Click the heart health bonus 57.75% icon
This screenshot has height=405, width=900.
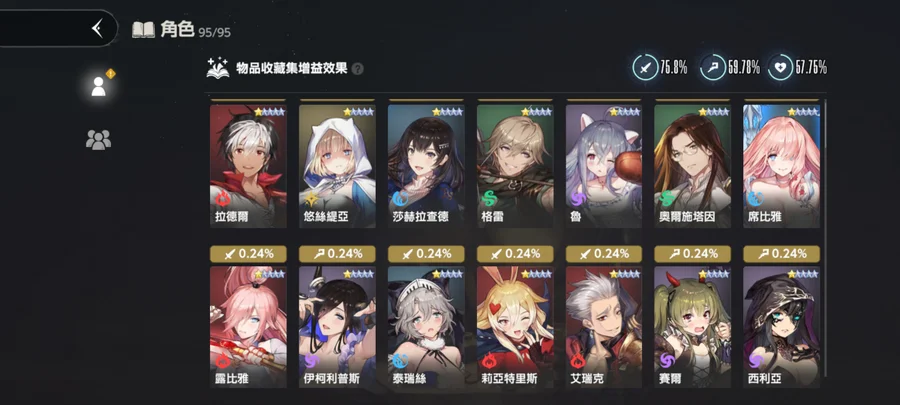tap(780, 68)
